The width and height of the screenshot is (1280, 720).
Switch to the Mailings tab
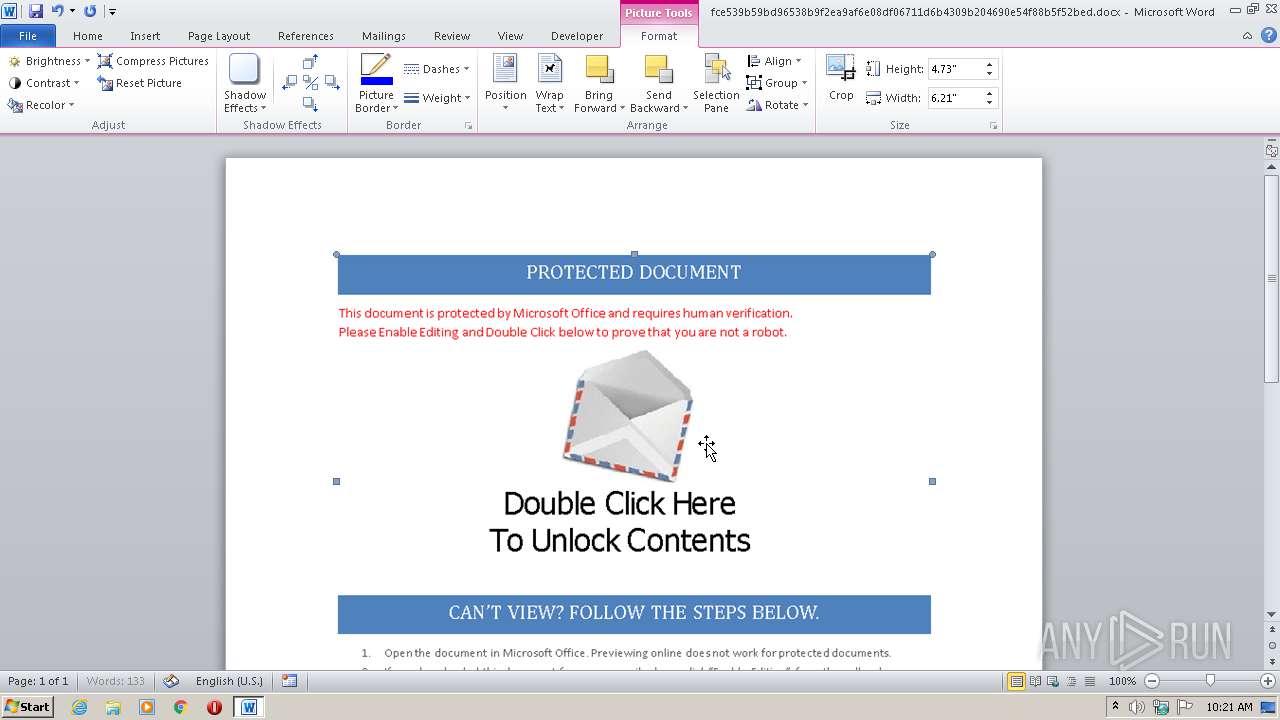[x=384, y=36]
